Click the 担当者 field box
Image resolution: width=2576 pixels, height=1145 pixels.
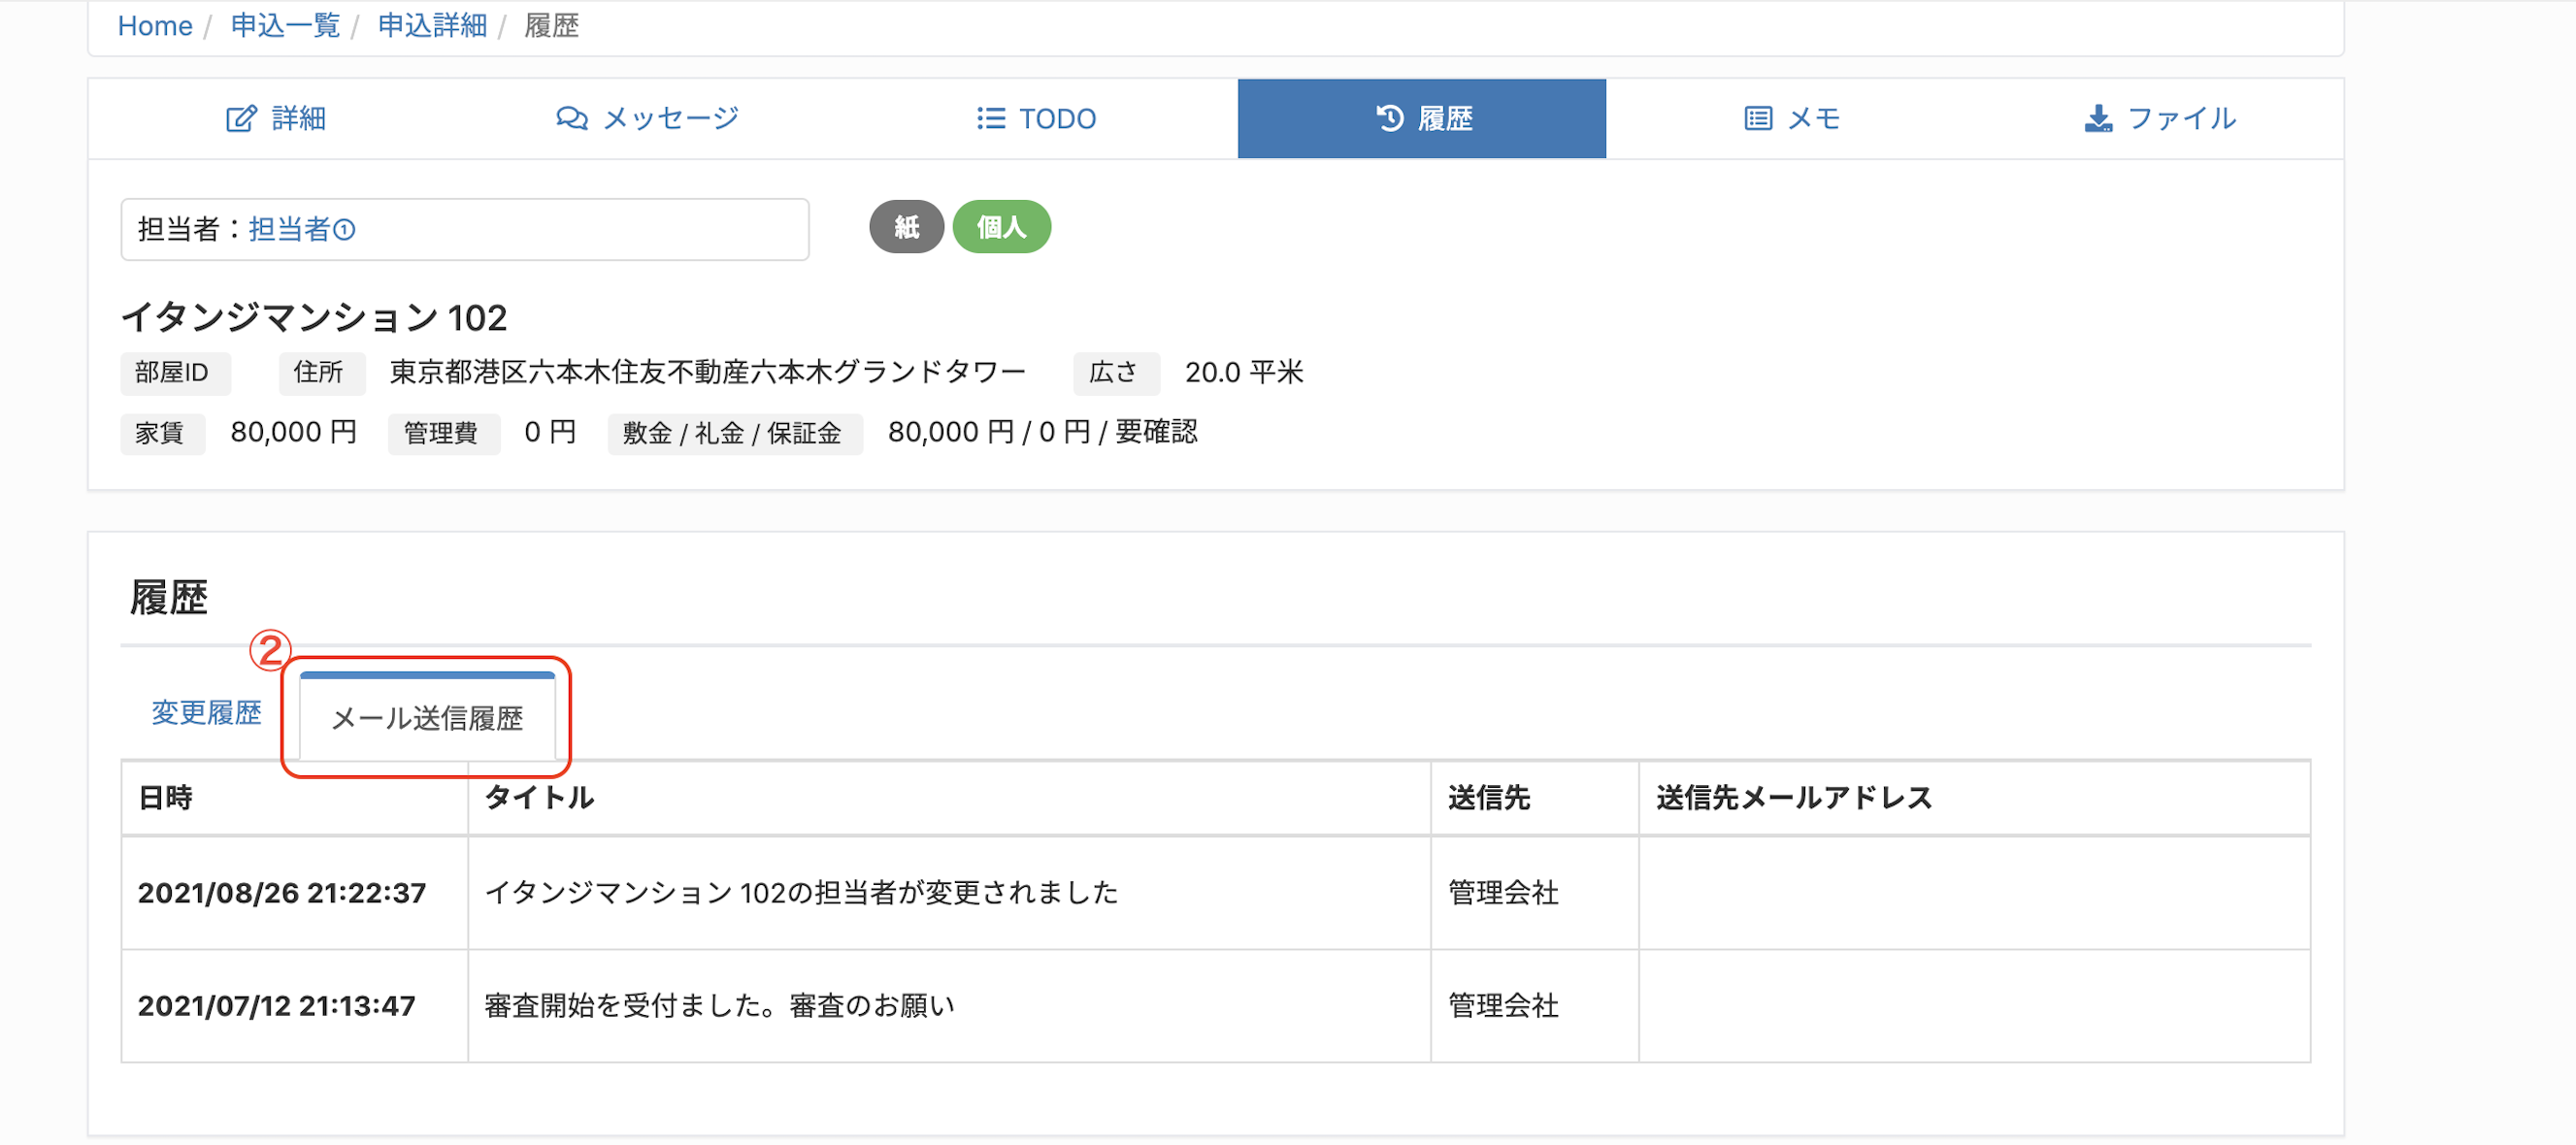(x=465, y=230)
